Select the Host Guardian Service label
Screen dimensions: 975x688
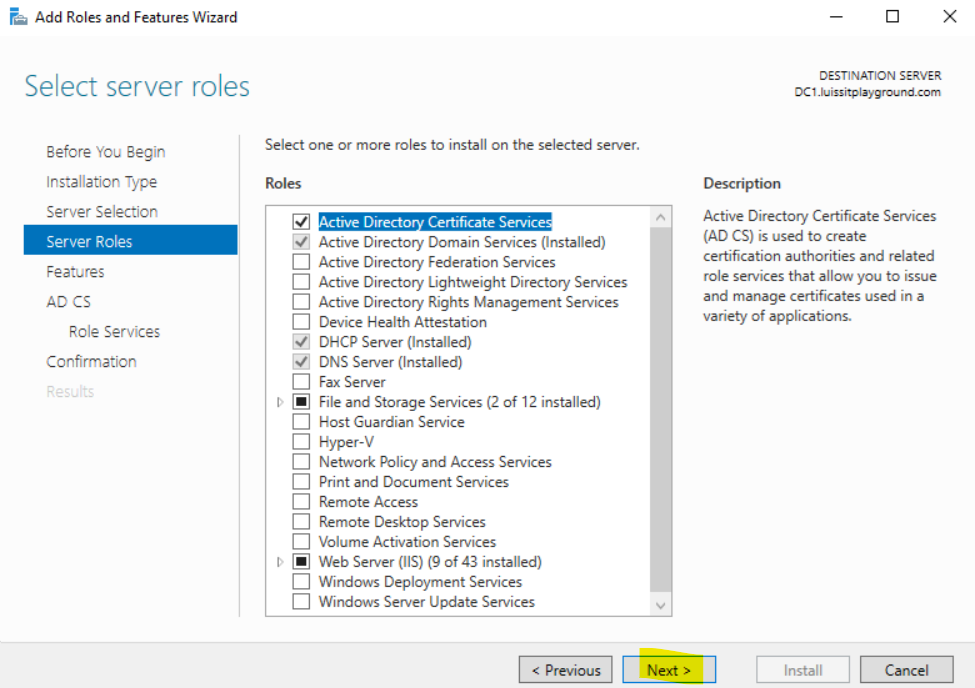[392, 422]
